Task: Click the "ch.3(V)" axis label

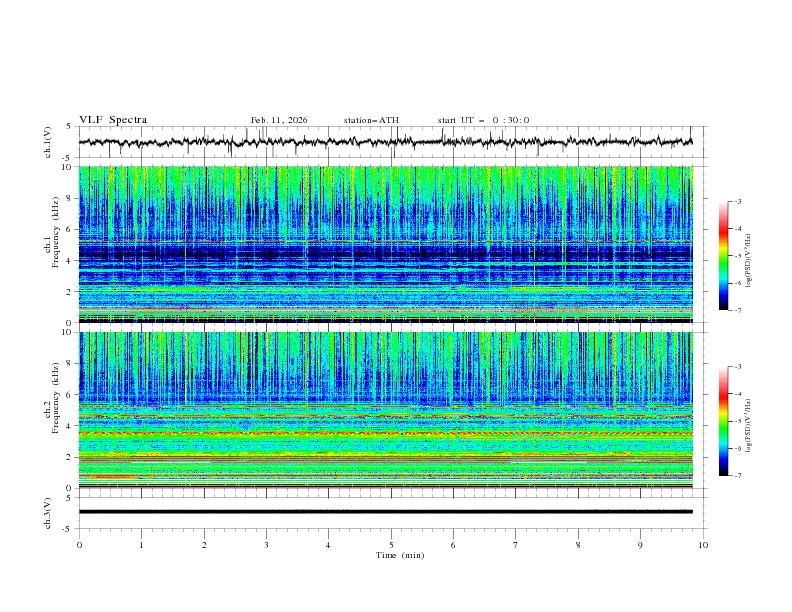Action: [x=48, y=513]
